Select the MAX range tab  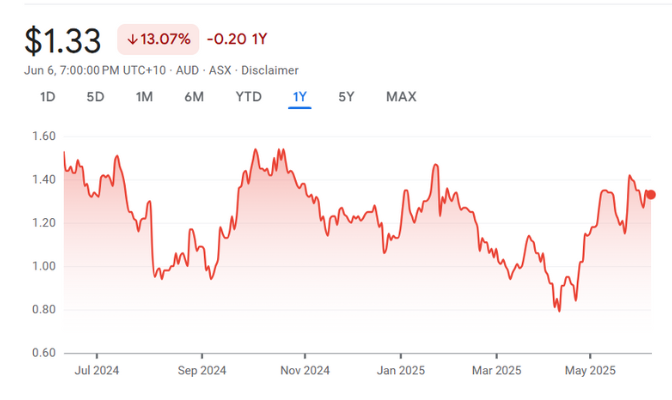point(401,97)
